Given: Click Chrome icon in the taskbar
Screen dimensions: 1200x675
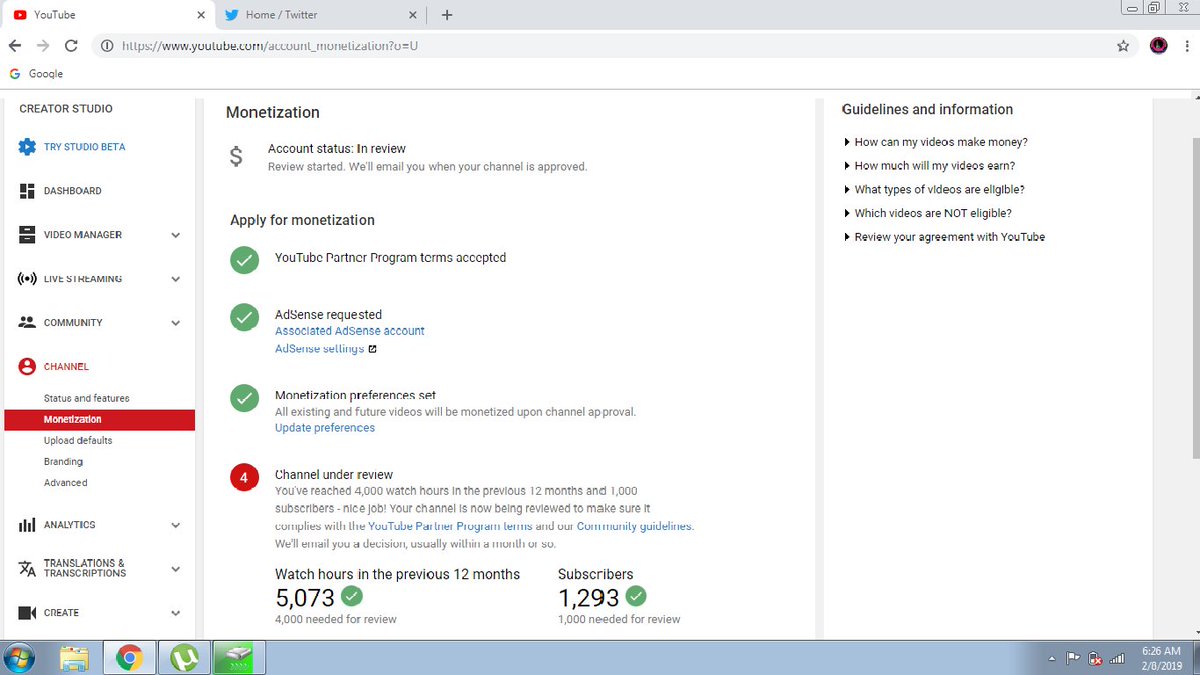Looking at the screenshot, I should coord(129,658).
